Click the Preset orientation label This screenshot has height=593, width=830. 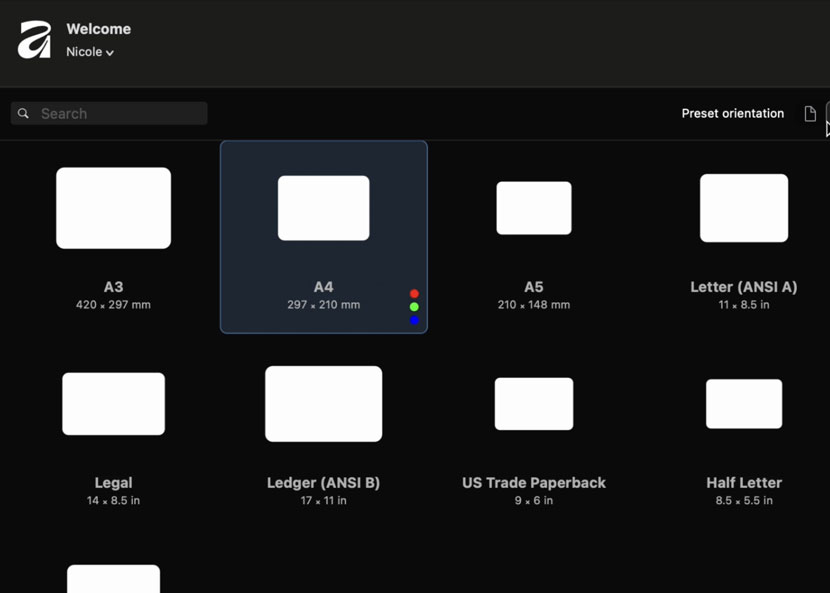732,114
